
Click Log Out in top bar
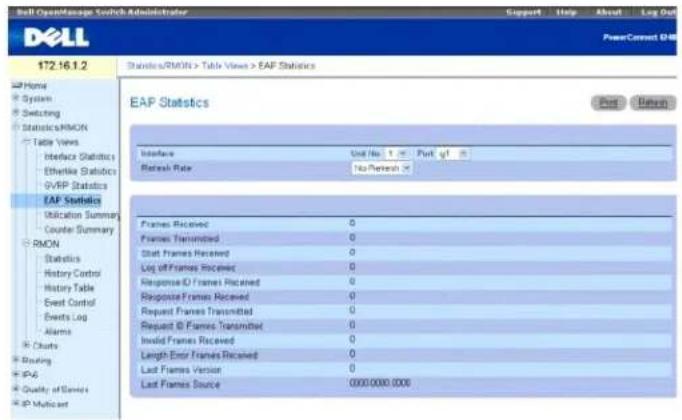[658, 12]
